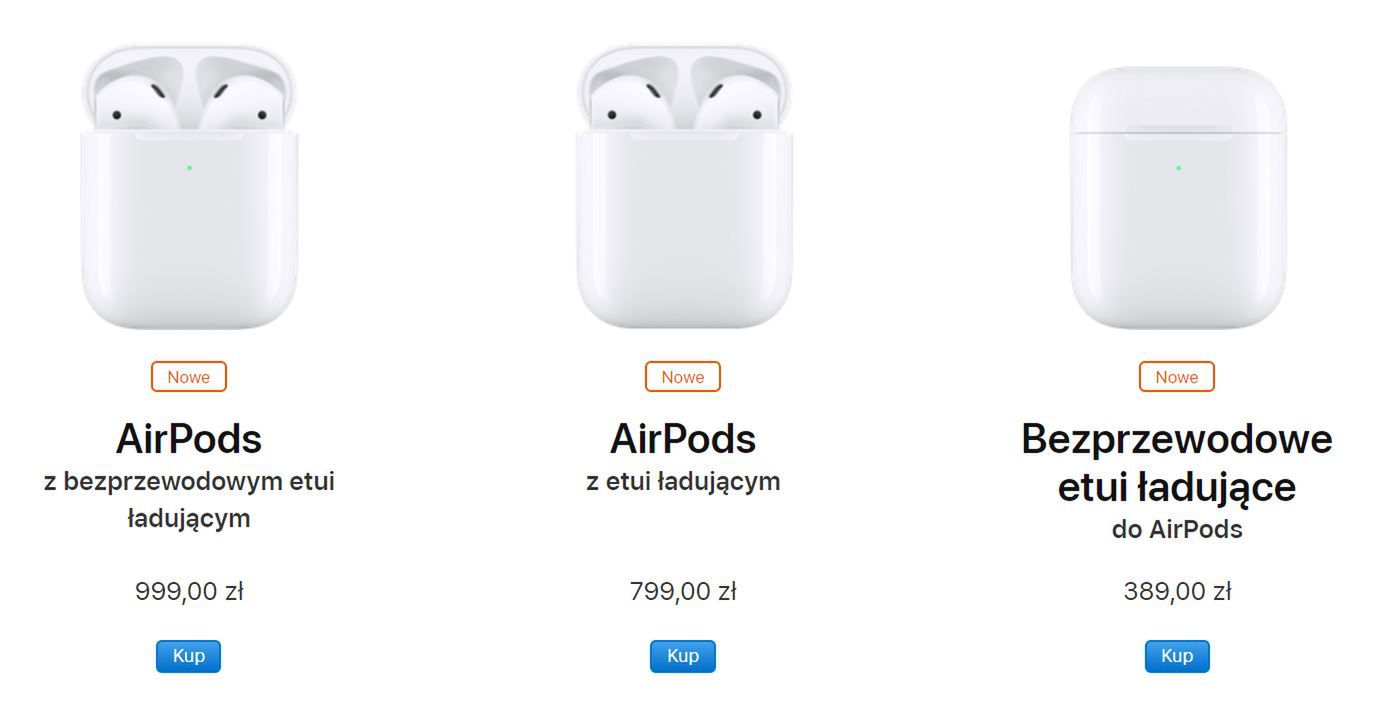Viewport: 1381px width, 726px height.
Task: Click the Nowe badge on the middle product
Action: (682, 377)
